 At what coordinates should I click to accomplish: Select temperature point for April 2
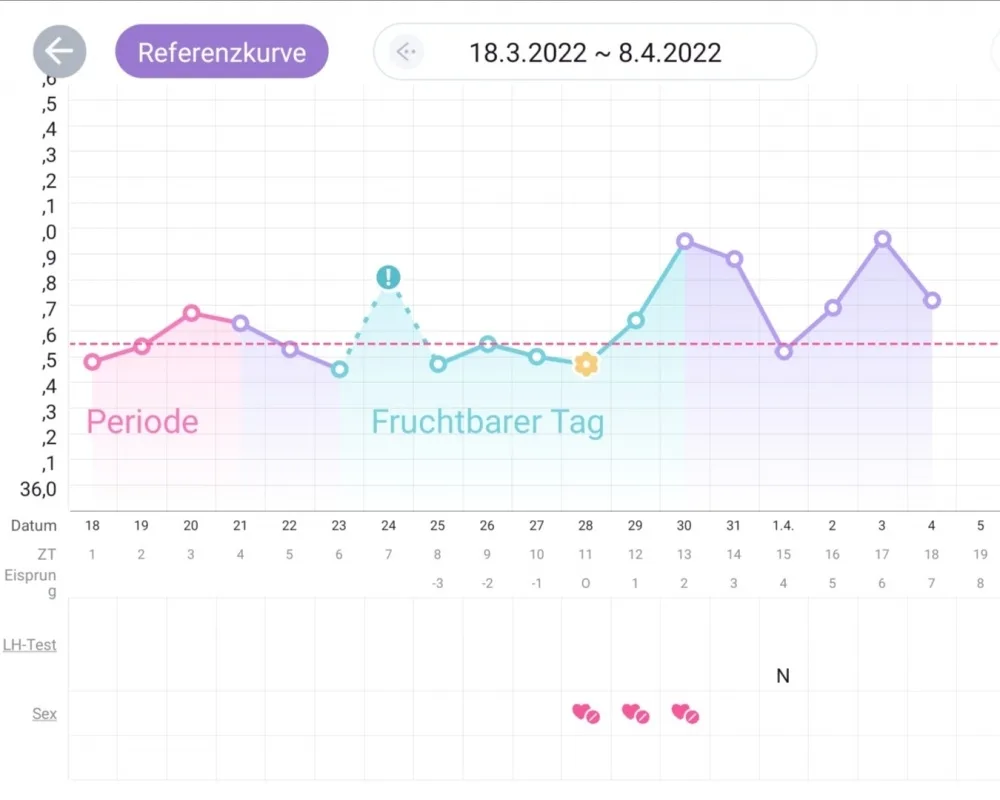833,307
